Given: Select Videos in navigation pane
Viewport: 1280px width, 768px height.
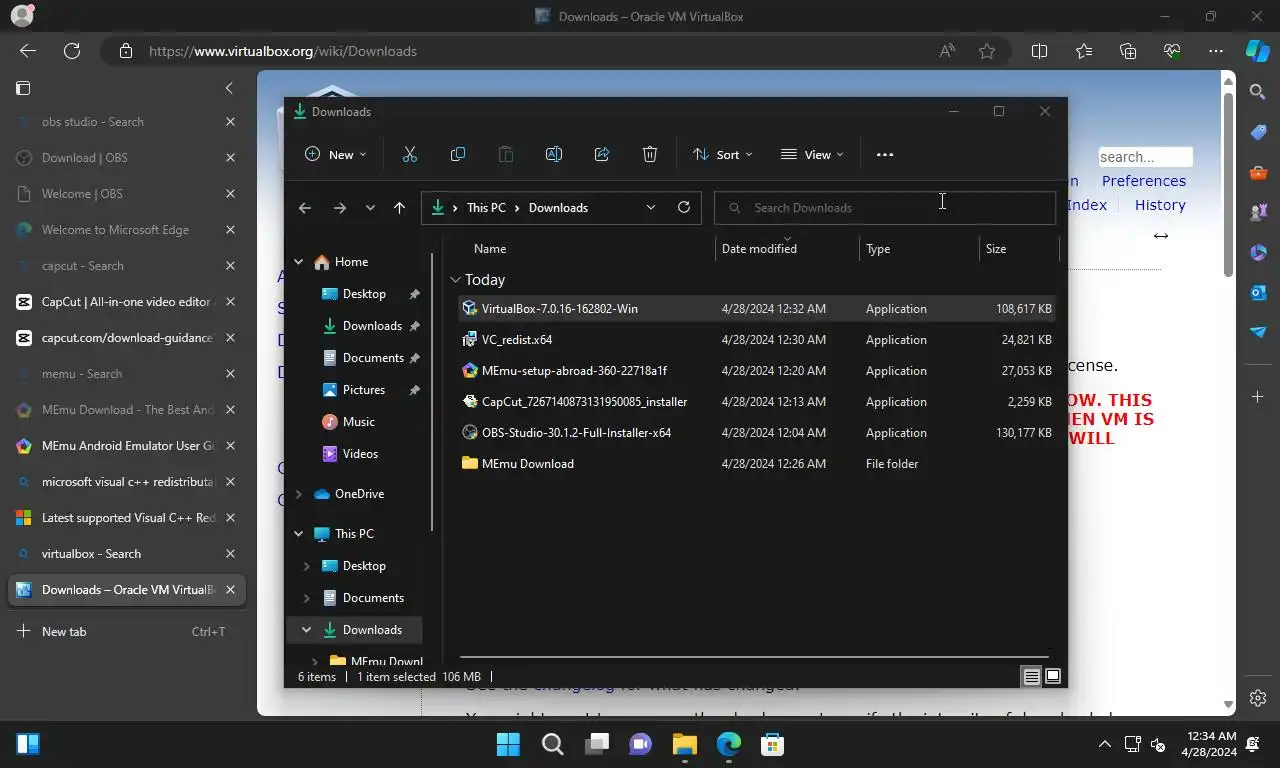Looking at the screenshot, I should click(x=360, y=454).
